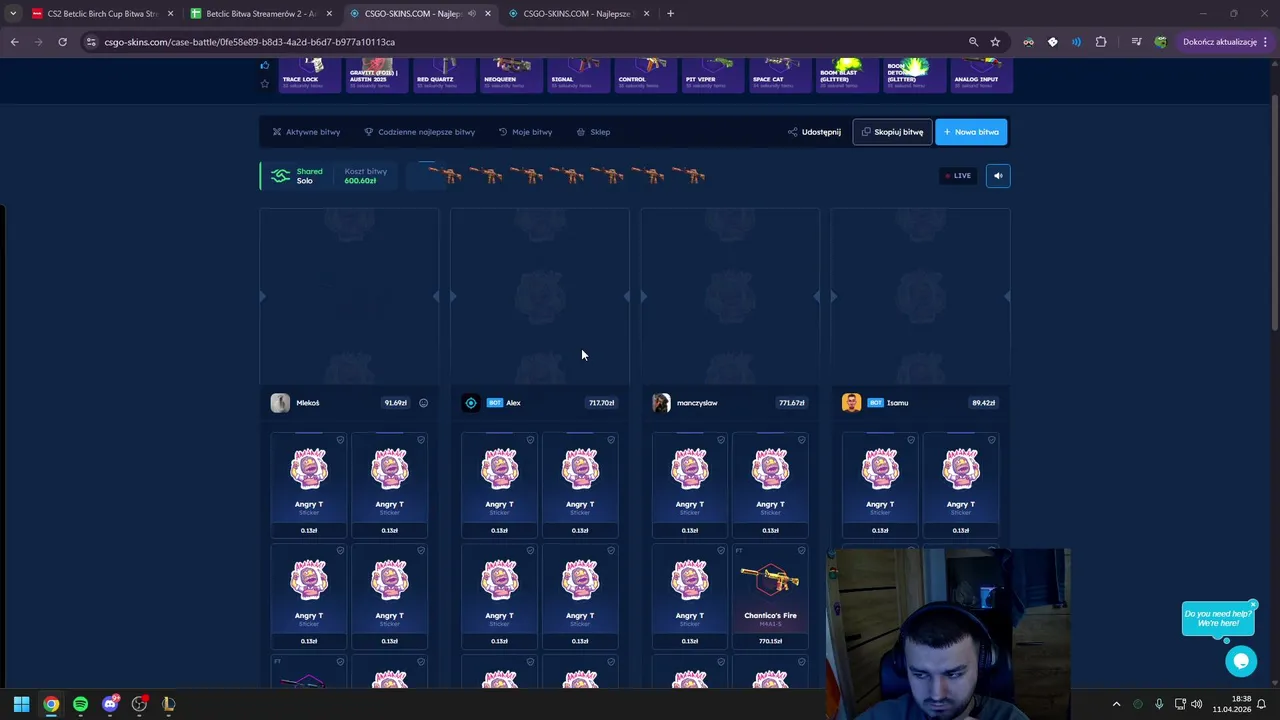Bookmark this page with the star icon
The height and width of the screenshot is (720, 1280).
[995, 42]
